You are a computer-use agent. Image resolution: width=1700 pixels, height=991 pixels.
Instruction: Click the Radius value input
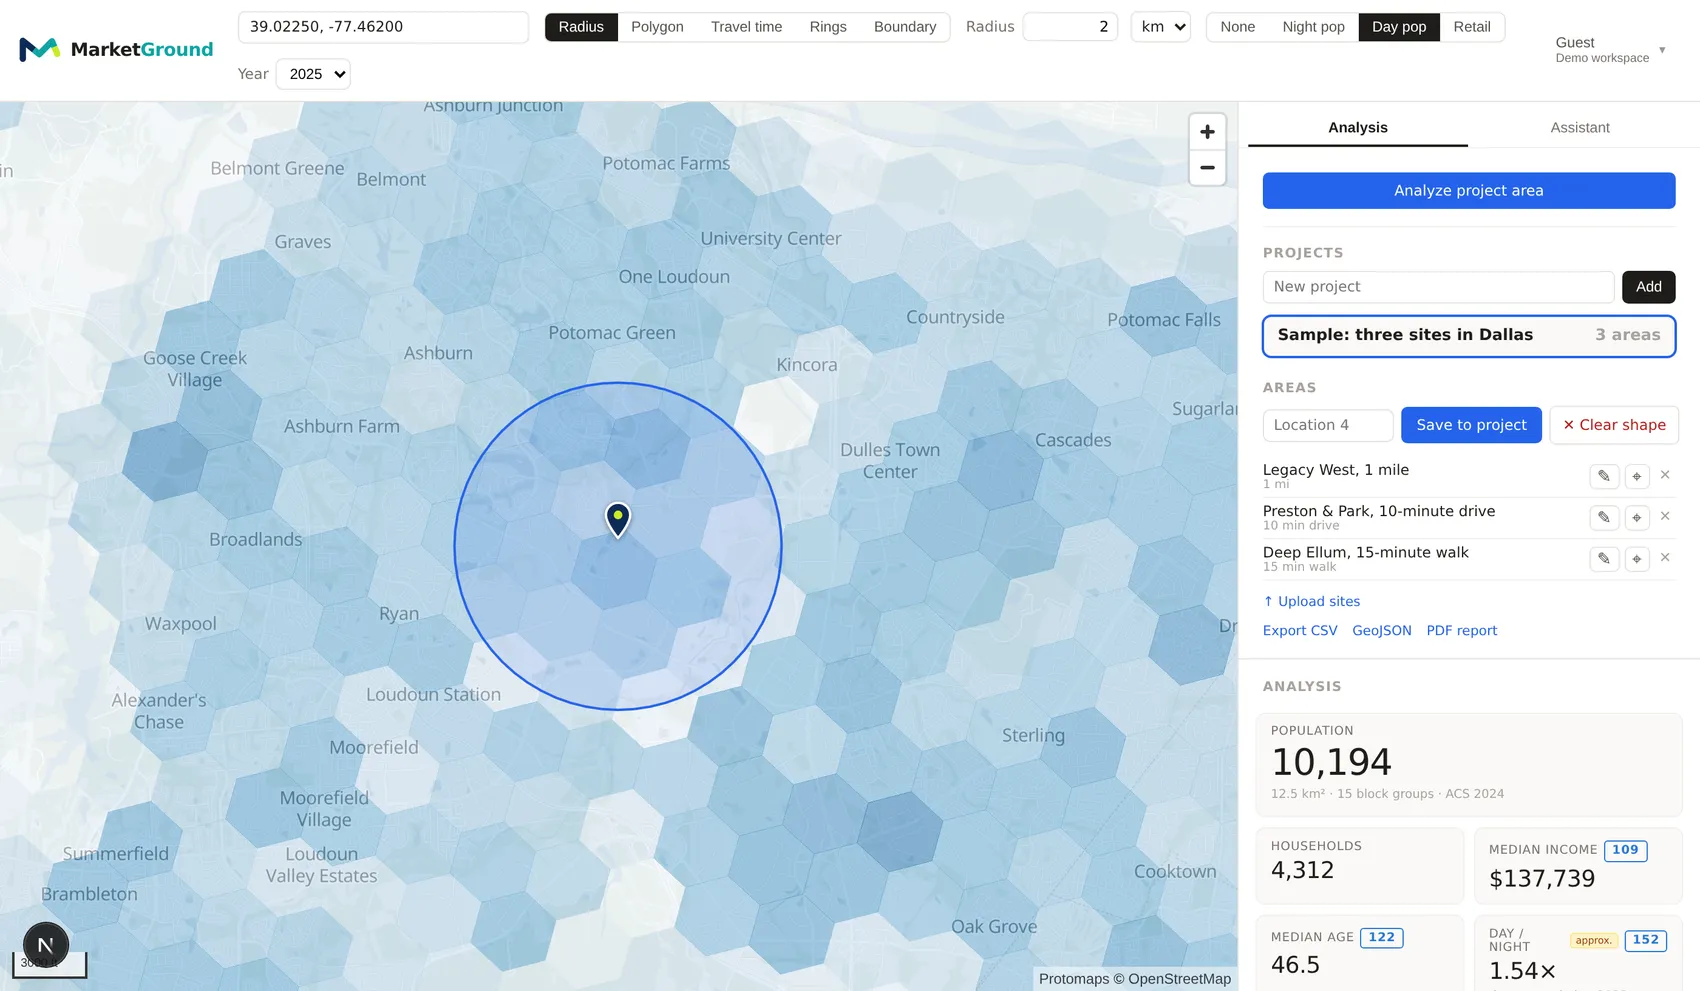(1070, 27)
